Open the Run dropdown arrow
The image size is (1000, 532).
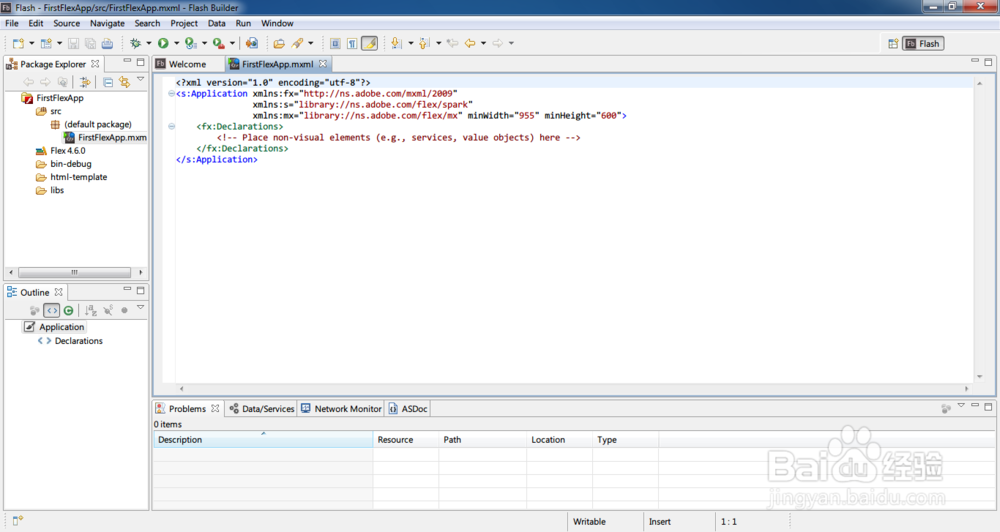tap(177, 43)
